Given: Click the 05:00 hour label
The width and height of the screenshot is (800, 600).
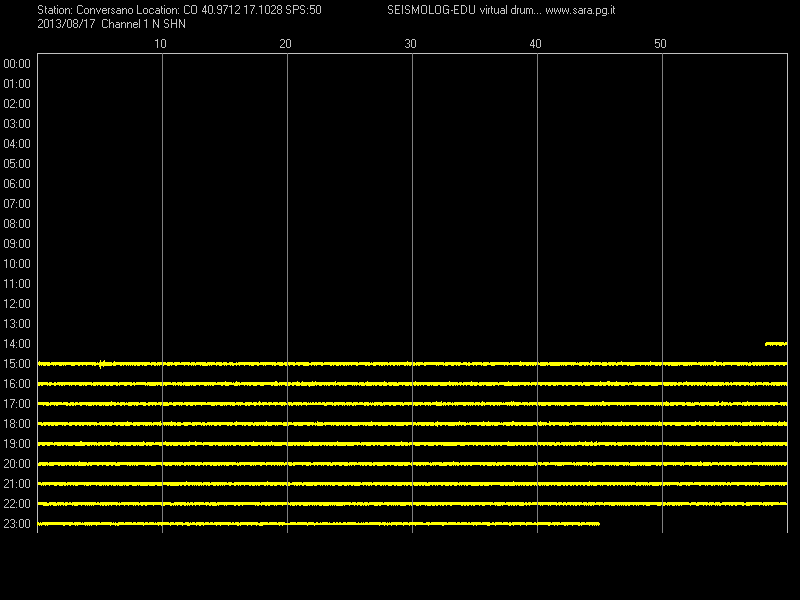Looking at the screenshot, I should click(17, 164).
